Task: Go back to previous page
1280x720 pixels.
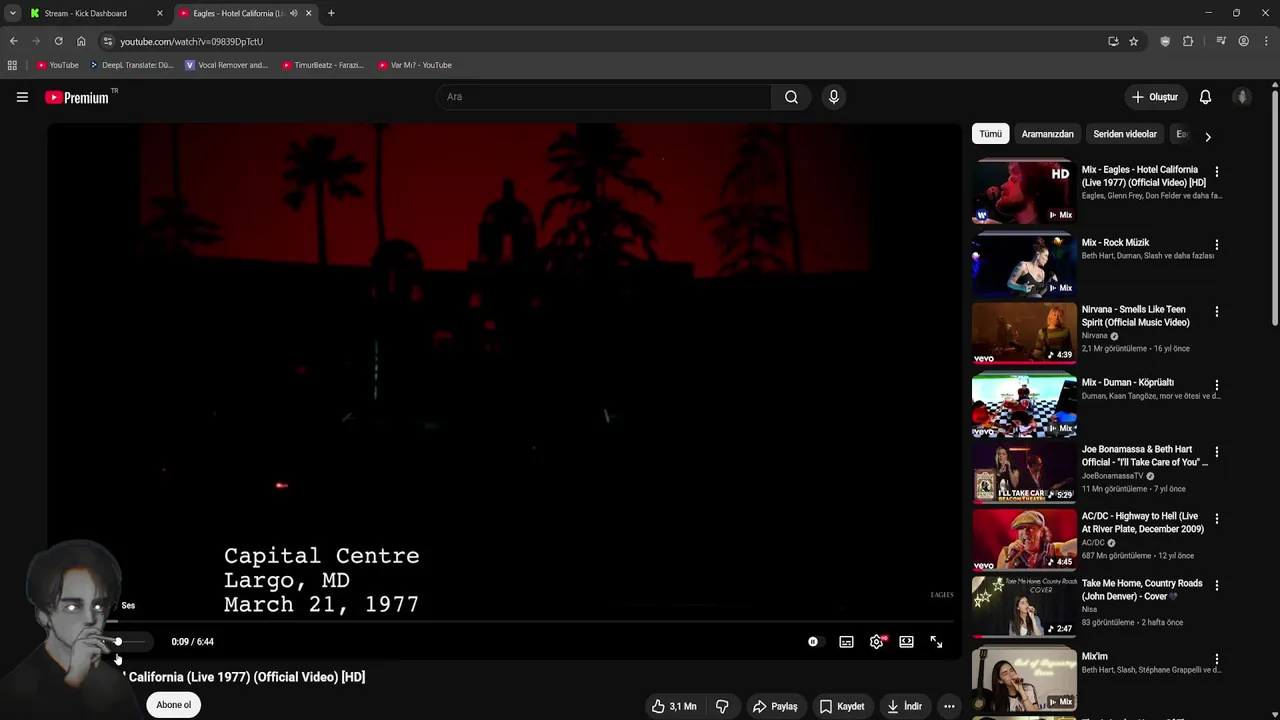Action: [13, 41]
